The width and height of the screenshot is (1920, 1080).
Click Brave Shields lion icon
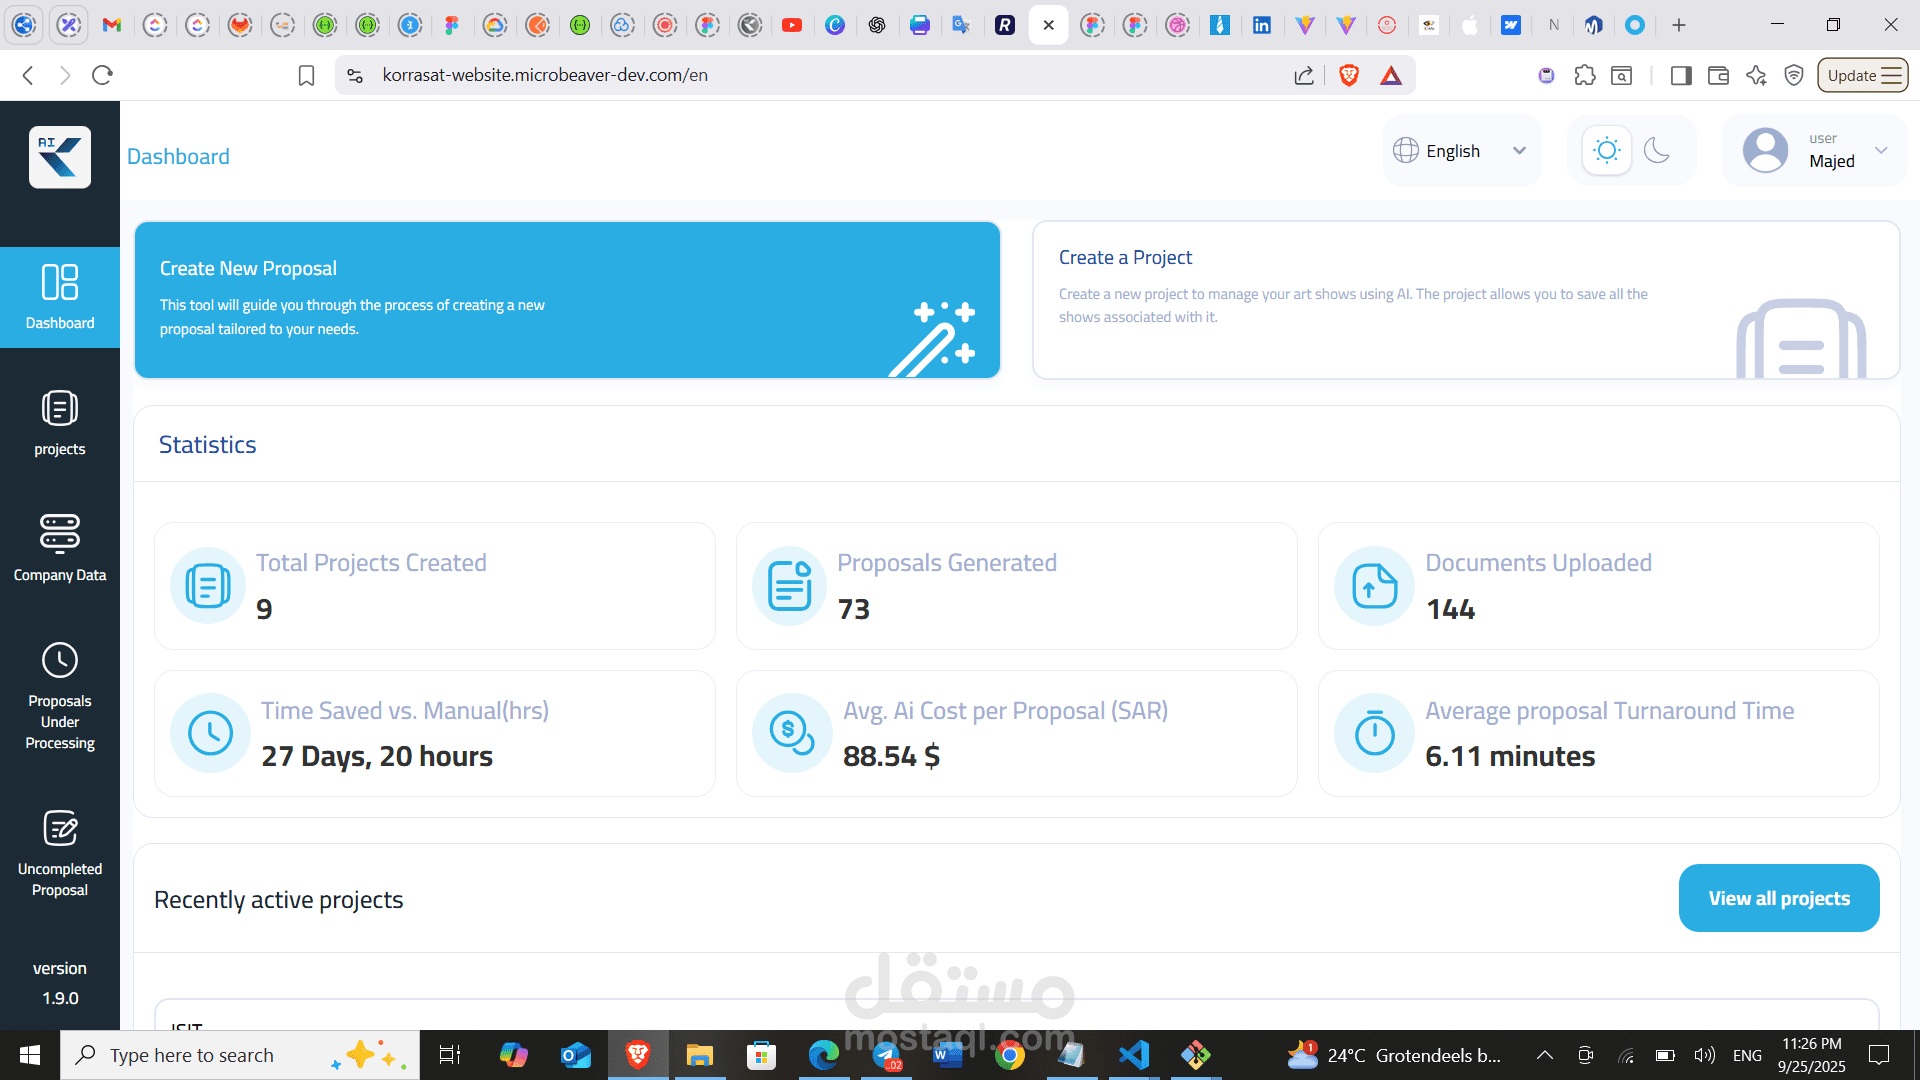1349,75
